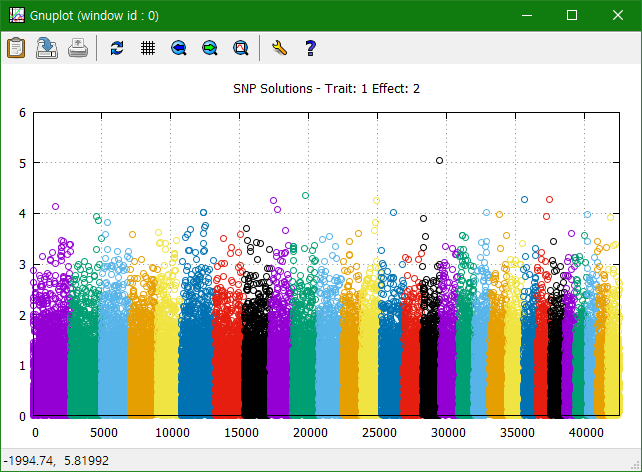This screenshot has width=642, height=472.
Task: Autoscale the plot with the magnifier icon
Action: (241, 48)
